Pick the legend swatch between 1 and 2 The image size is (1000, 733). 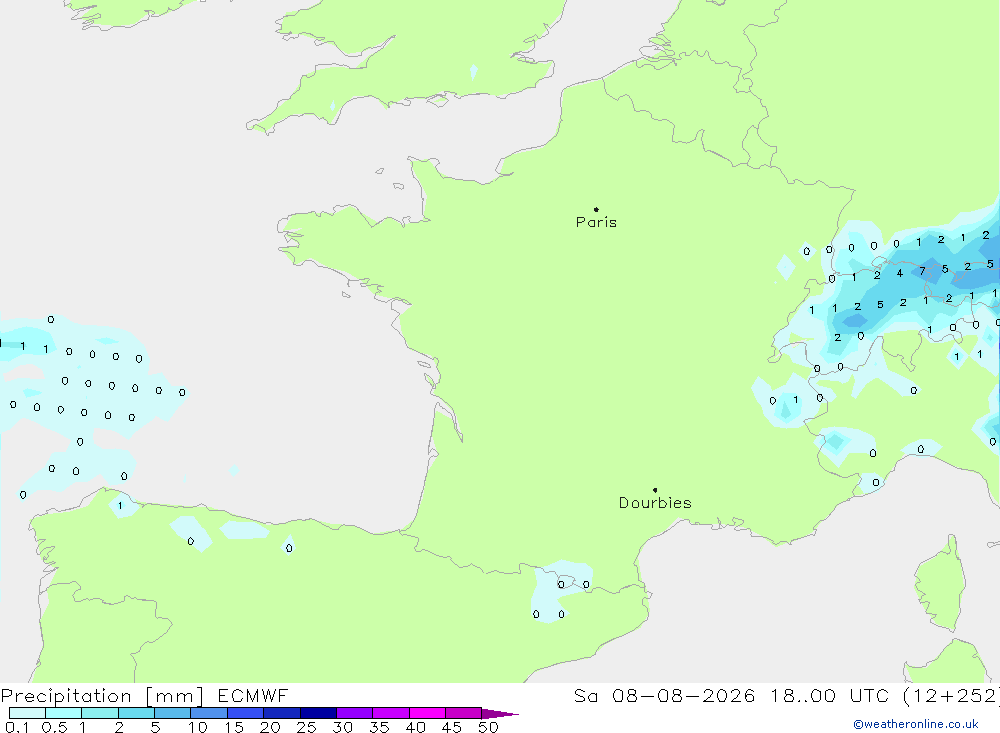click(x=100, y=713)
